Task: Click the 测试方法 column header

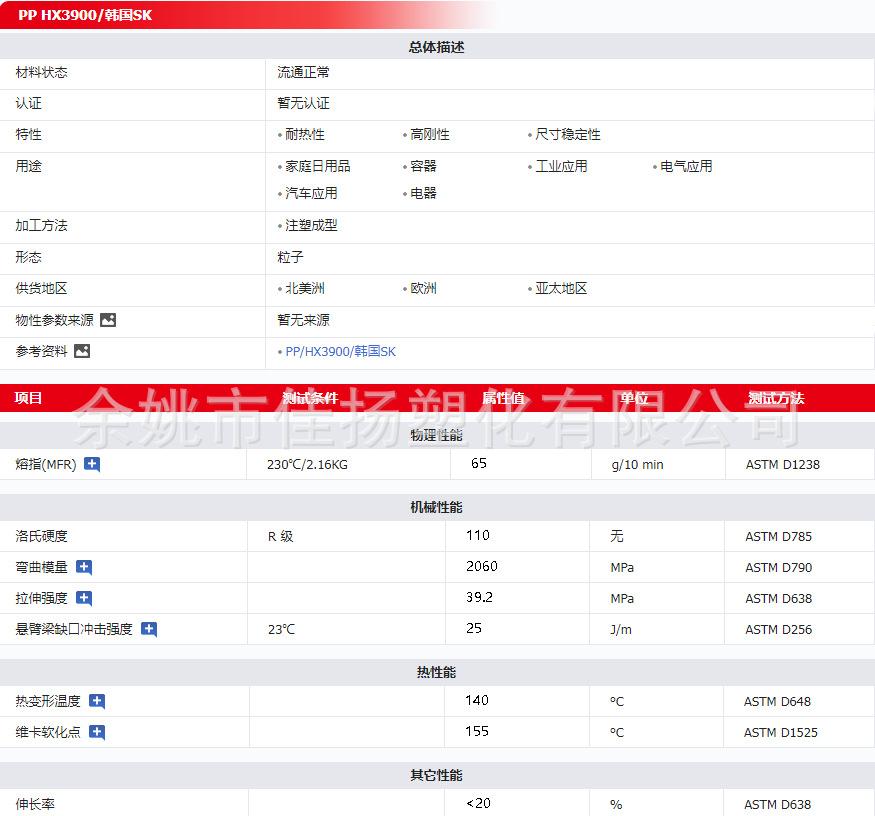Action: (x=776, y=398)
